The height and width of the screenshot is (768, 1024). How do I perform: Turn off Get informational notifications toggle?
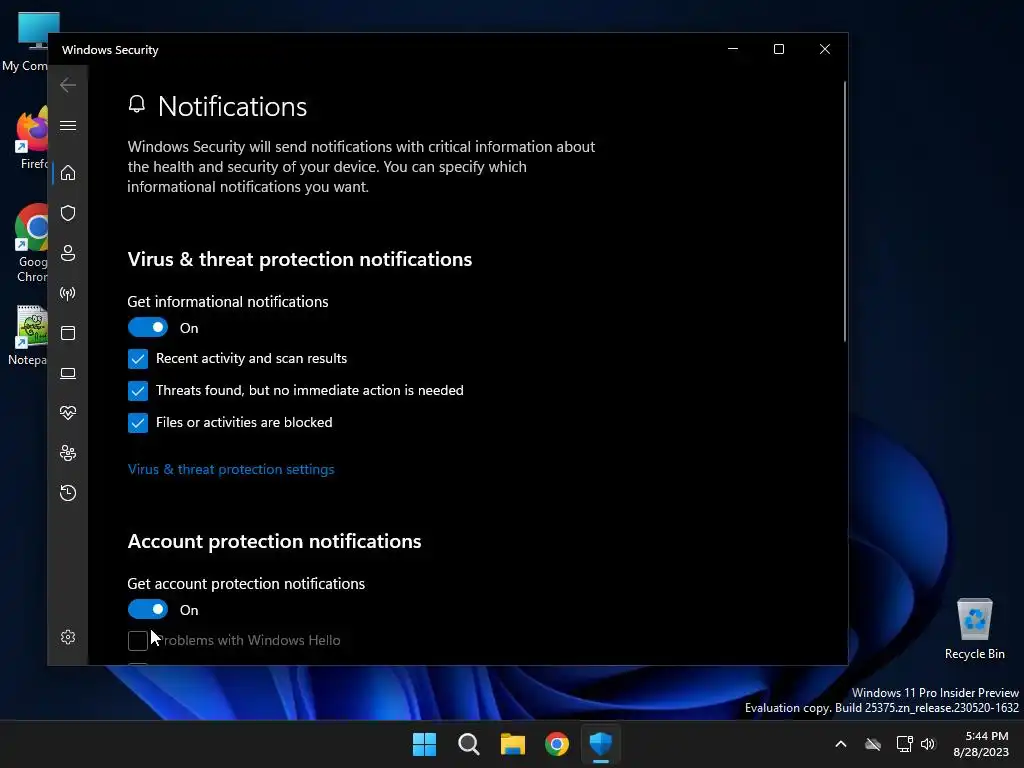[x=148, y=327]
